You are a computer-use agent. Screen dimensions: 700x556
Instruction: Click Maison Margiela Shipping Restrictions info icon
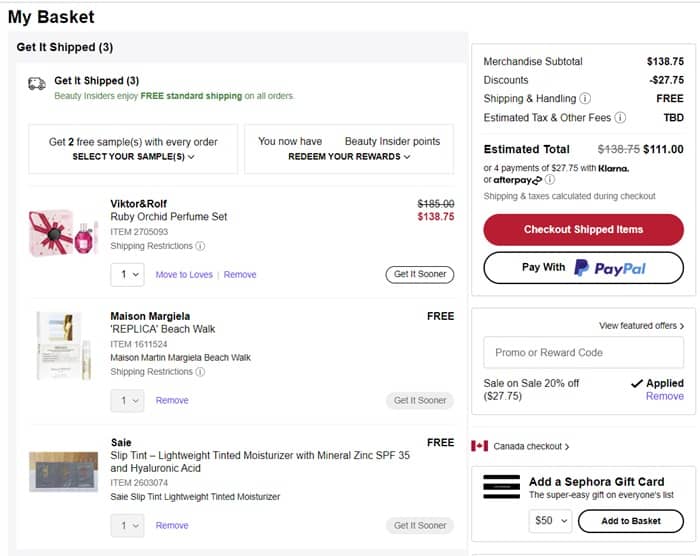coord(200,372)
